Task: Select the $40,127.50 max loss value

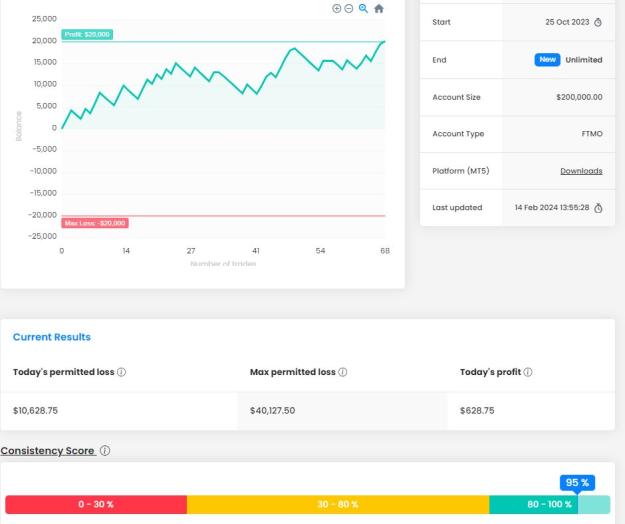Action: click(x=273, y=410)
